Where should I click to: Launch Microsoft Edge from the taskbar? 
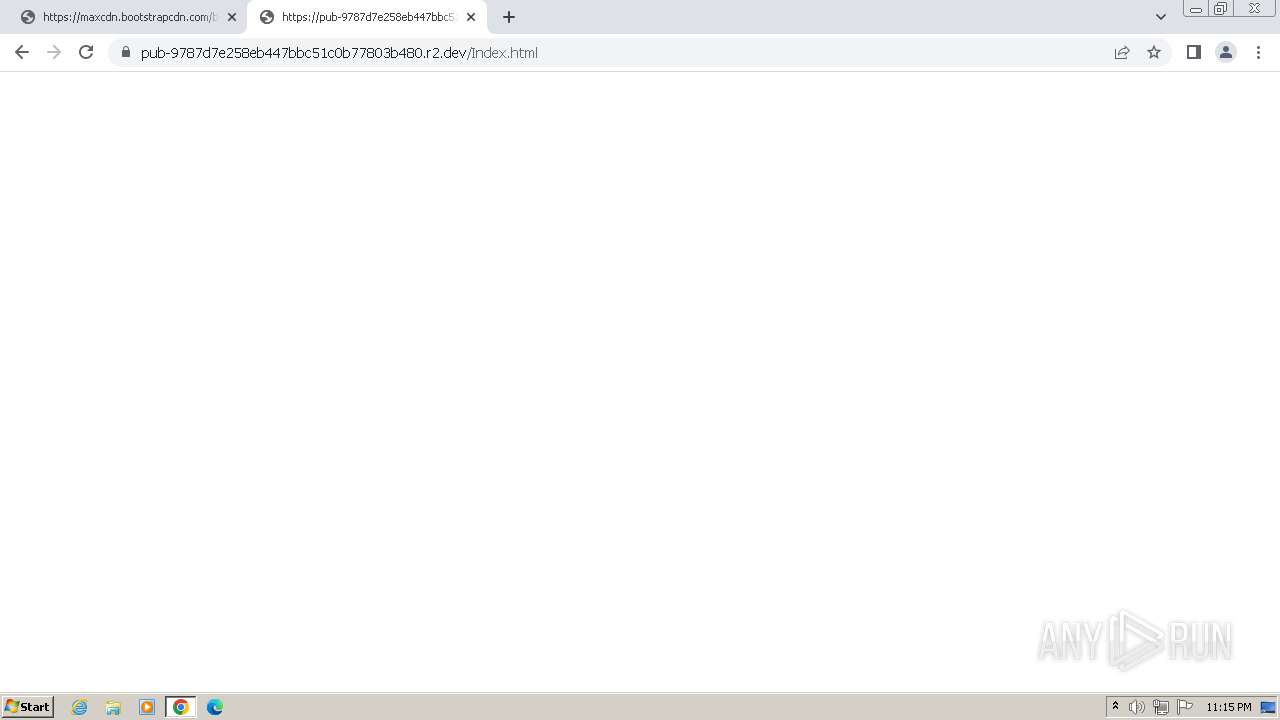click(215, 707)
